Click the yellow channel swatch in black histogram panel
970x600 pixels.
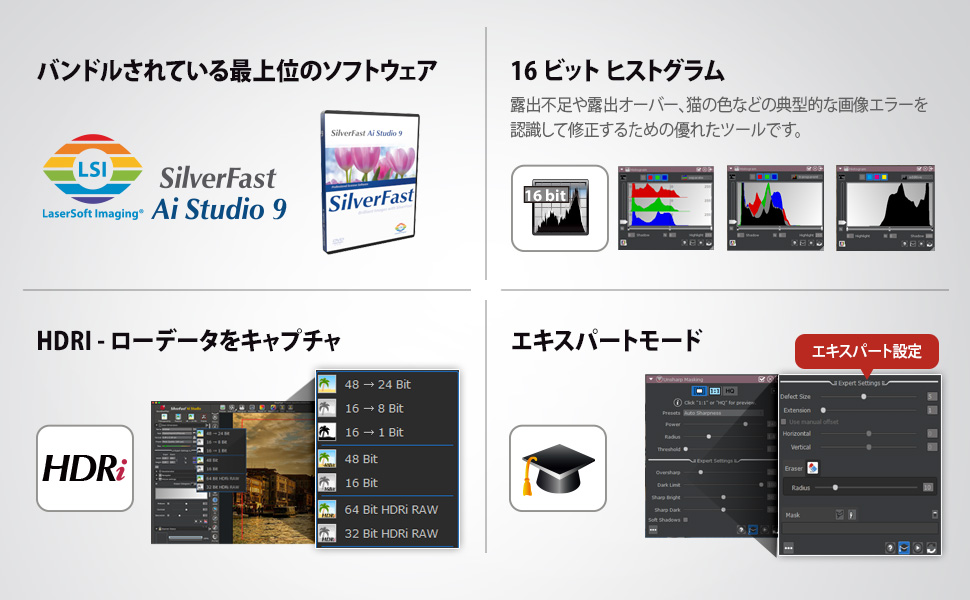pyautogui.click(x=884, y=177)
